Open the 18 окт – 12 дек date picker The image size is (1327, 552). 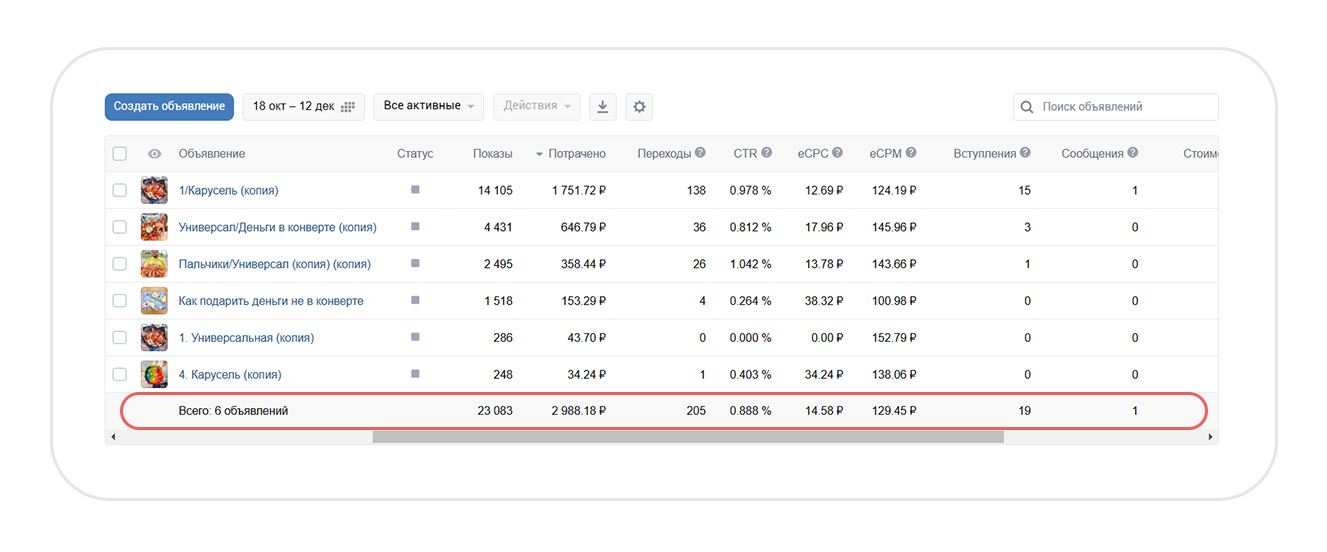[x=303, y=107]
